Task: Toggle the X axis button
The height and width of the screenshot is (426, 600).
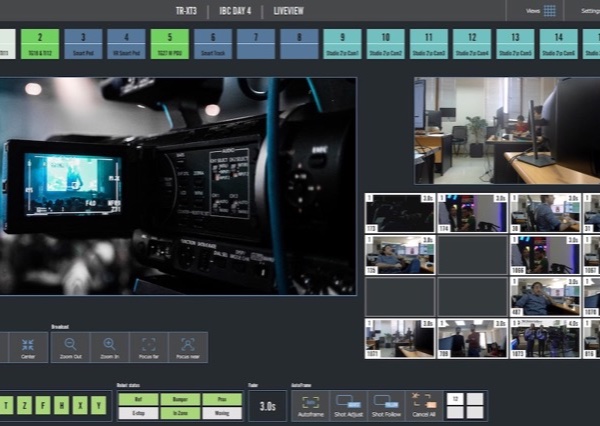Action: 80,405
